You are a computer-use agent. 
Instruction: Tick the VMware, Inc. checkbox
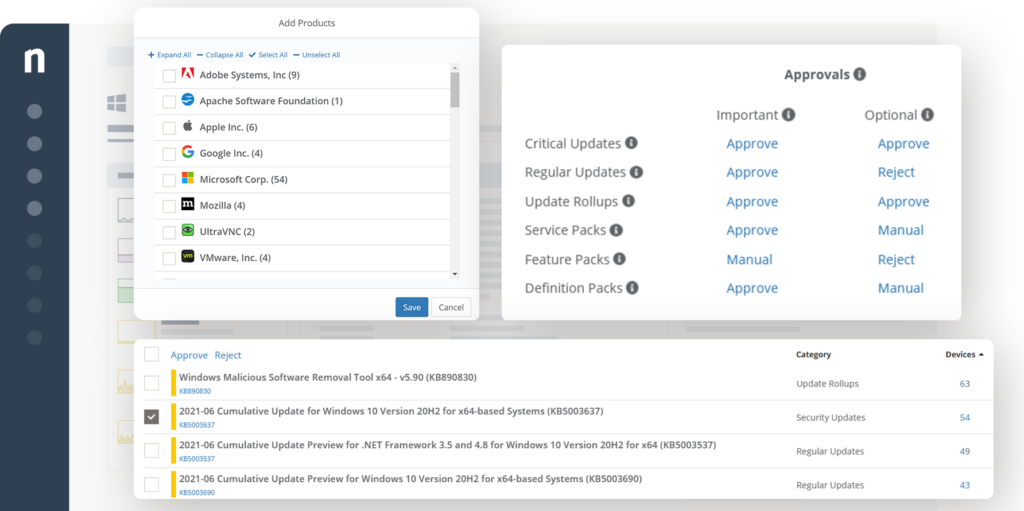(x=169, y=259)
